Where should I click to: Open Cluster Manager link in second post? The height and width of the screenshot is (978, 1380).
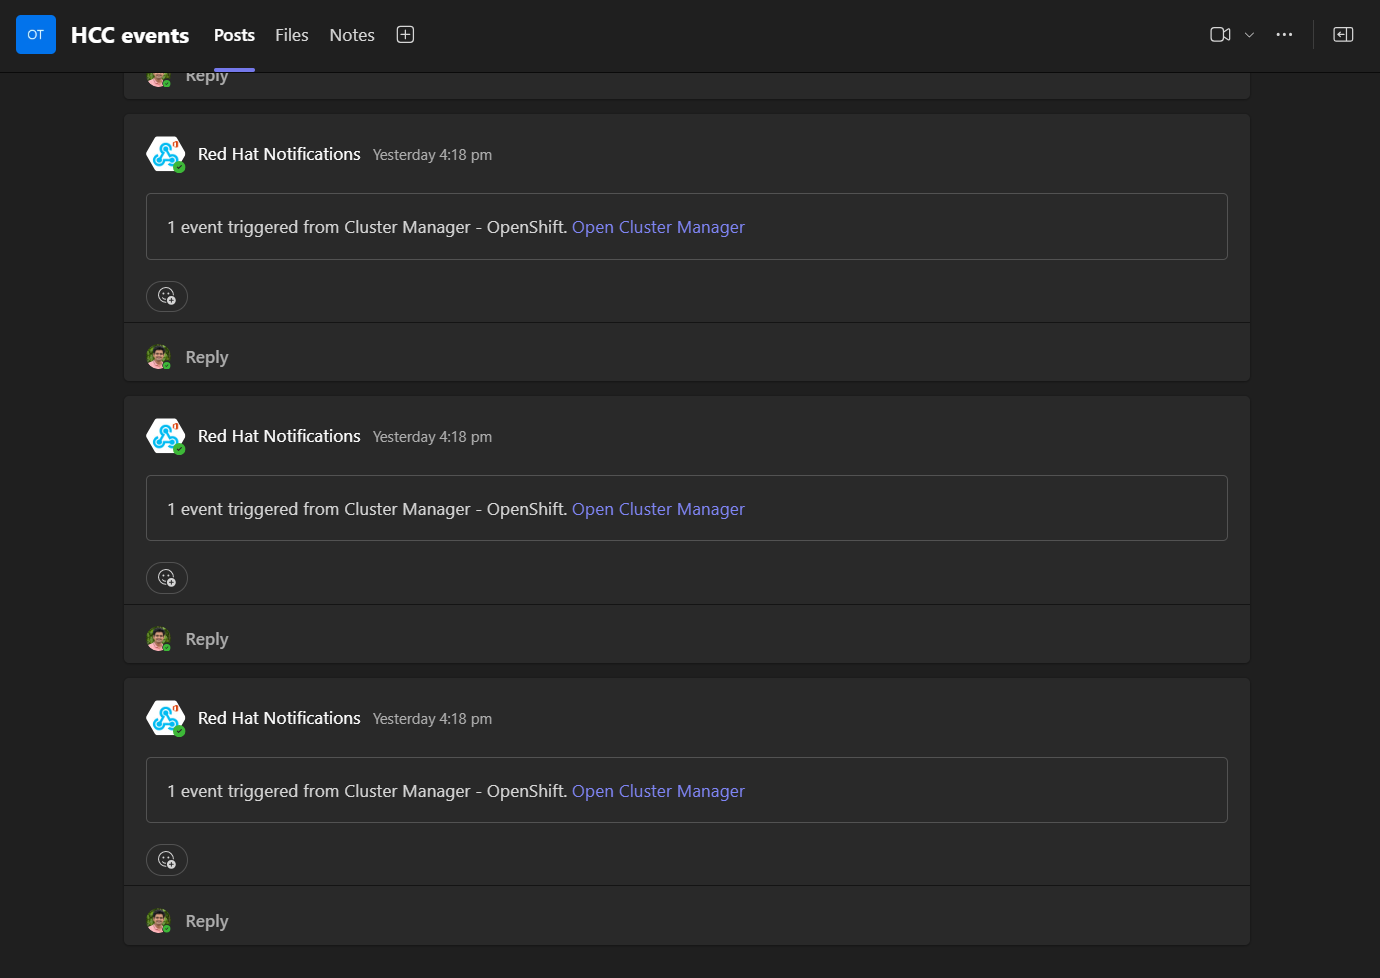coord(658,509)
